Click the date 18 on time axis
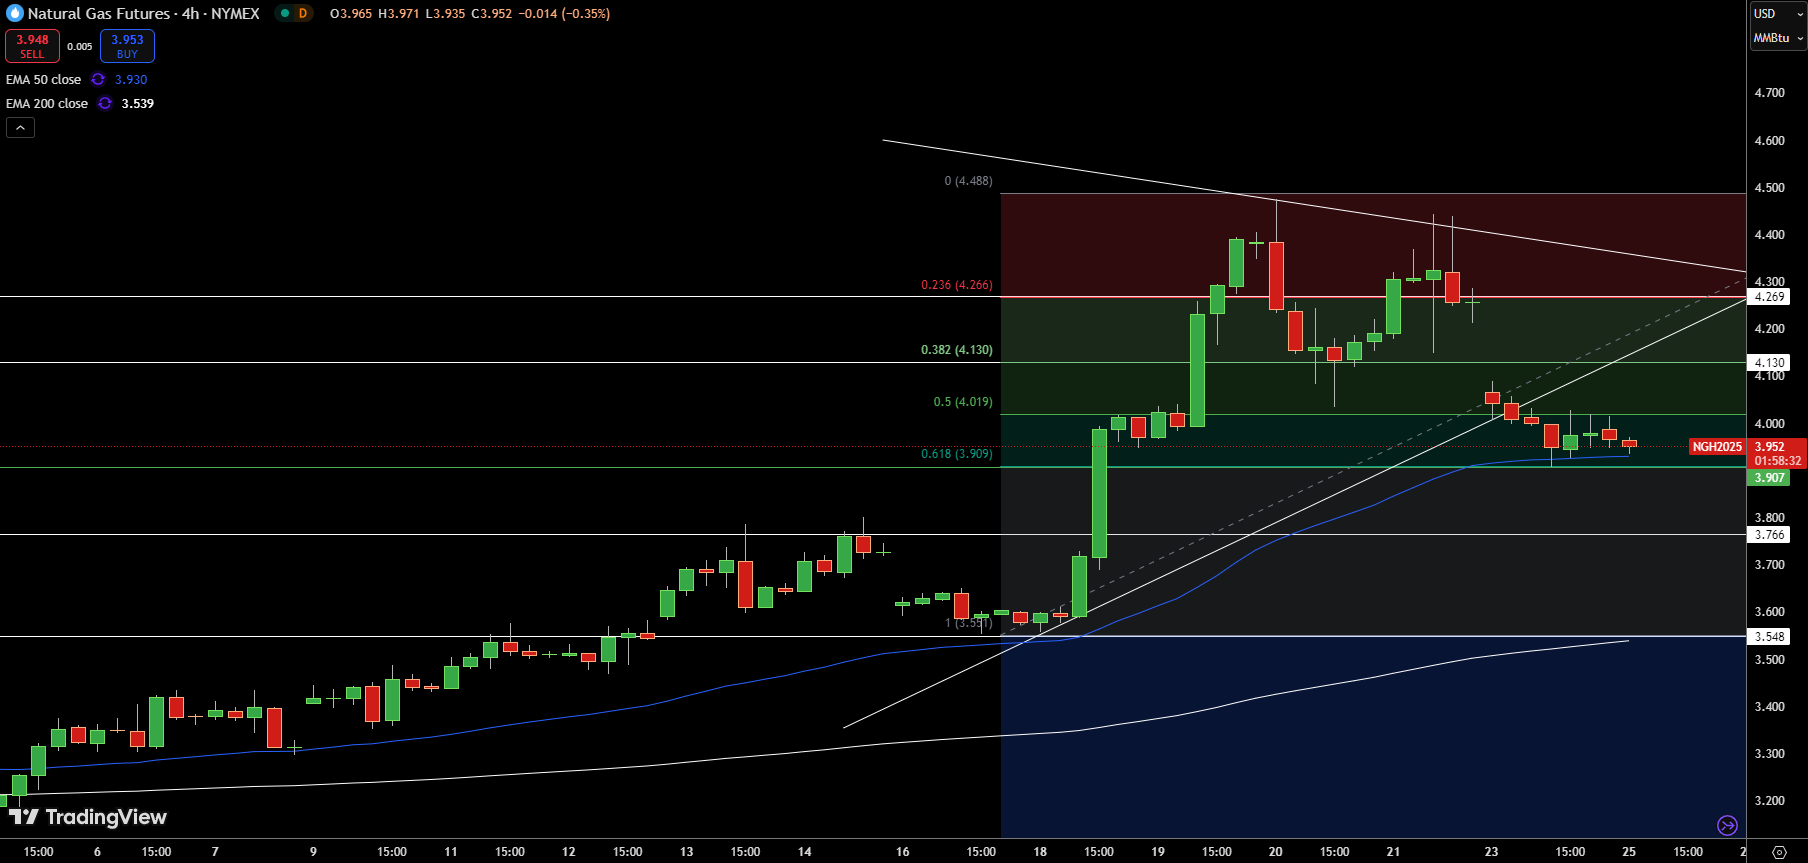 (1040, 852)
